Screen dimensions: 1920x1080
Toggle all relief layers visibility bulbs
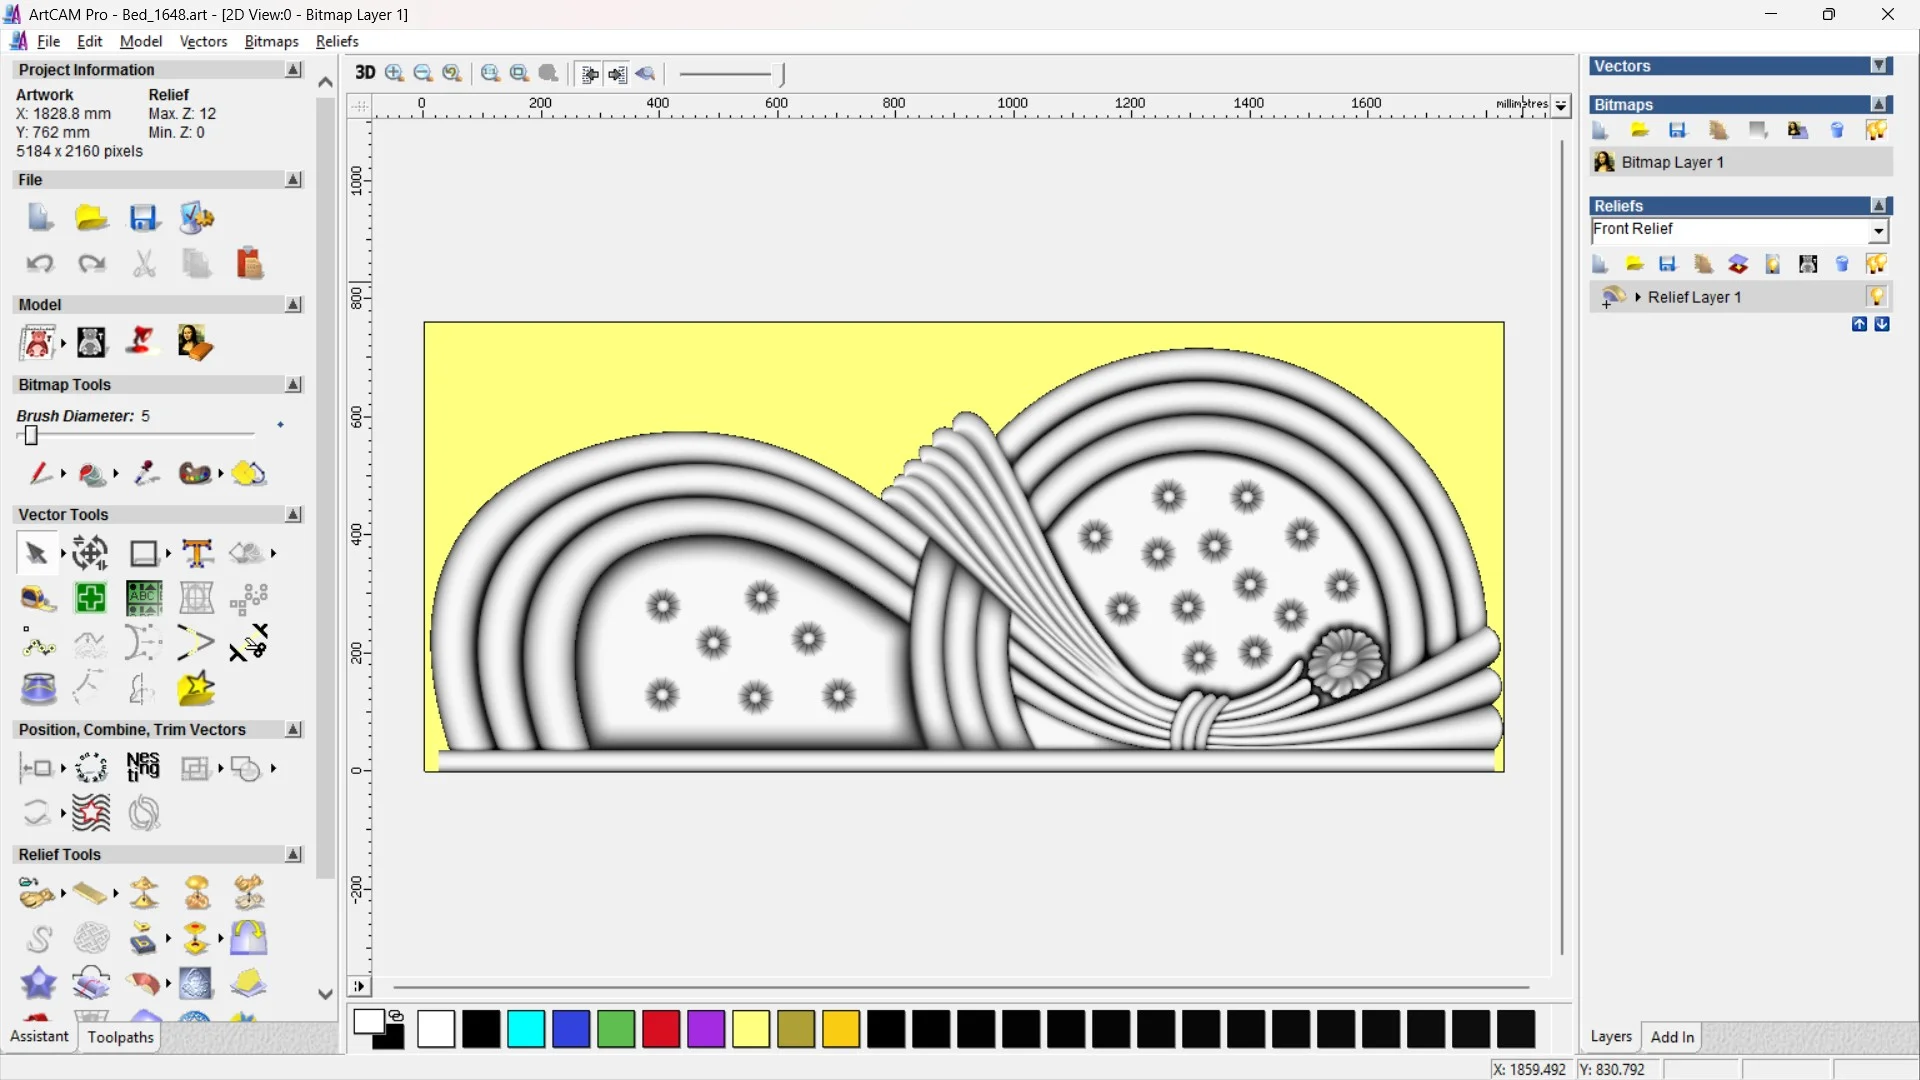coord(1876,264)
